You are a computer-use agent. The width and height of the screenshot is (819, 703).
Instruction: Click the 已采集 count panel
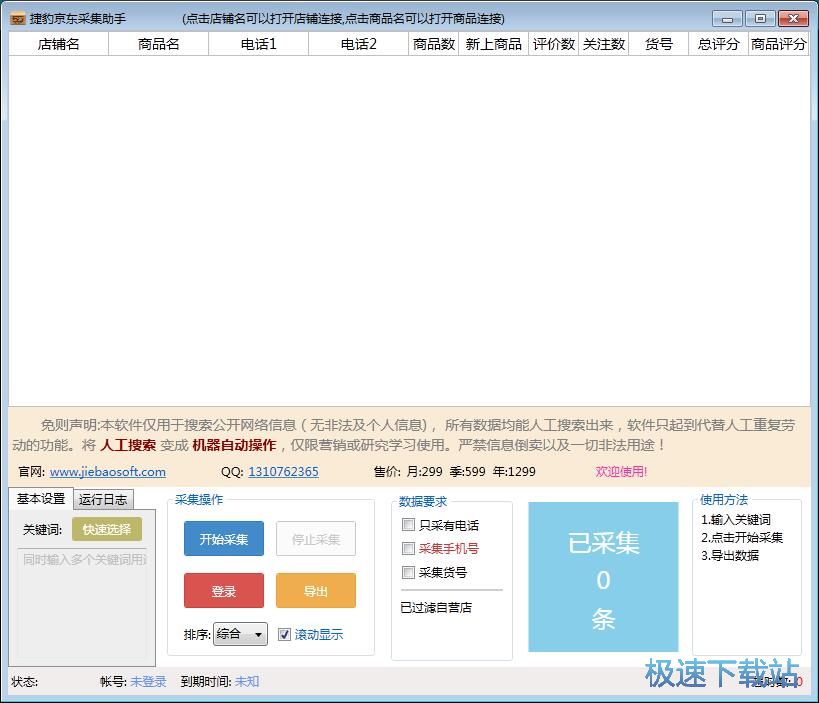603,578
